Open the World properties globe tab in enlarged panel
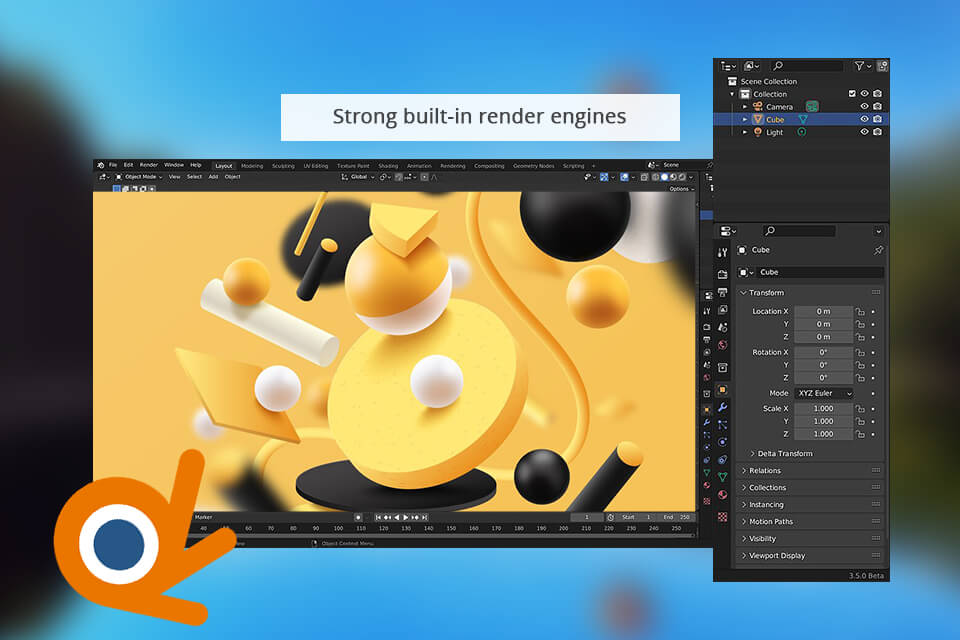The height and width of the screenshot is (640, 960). 722,345
